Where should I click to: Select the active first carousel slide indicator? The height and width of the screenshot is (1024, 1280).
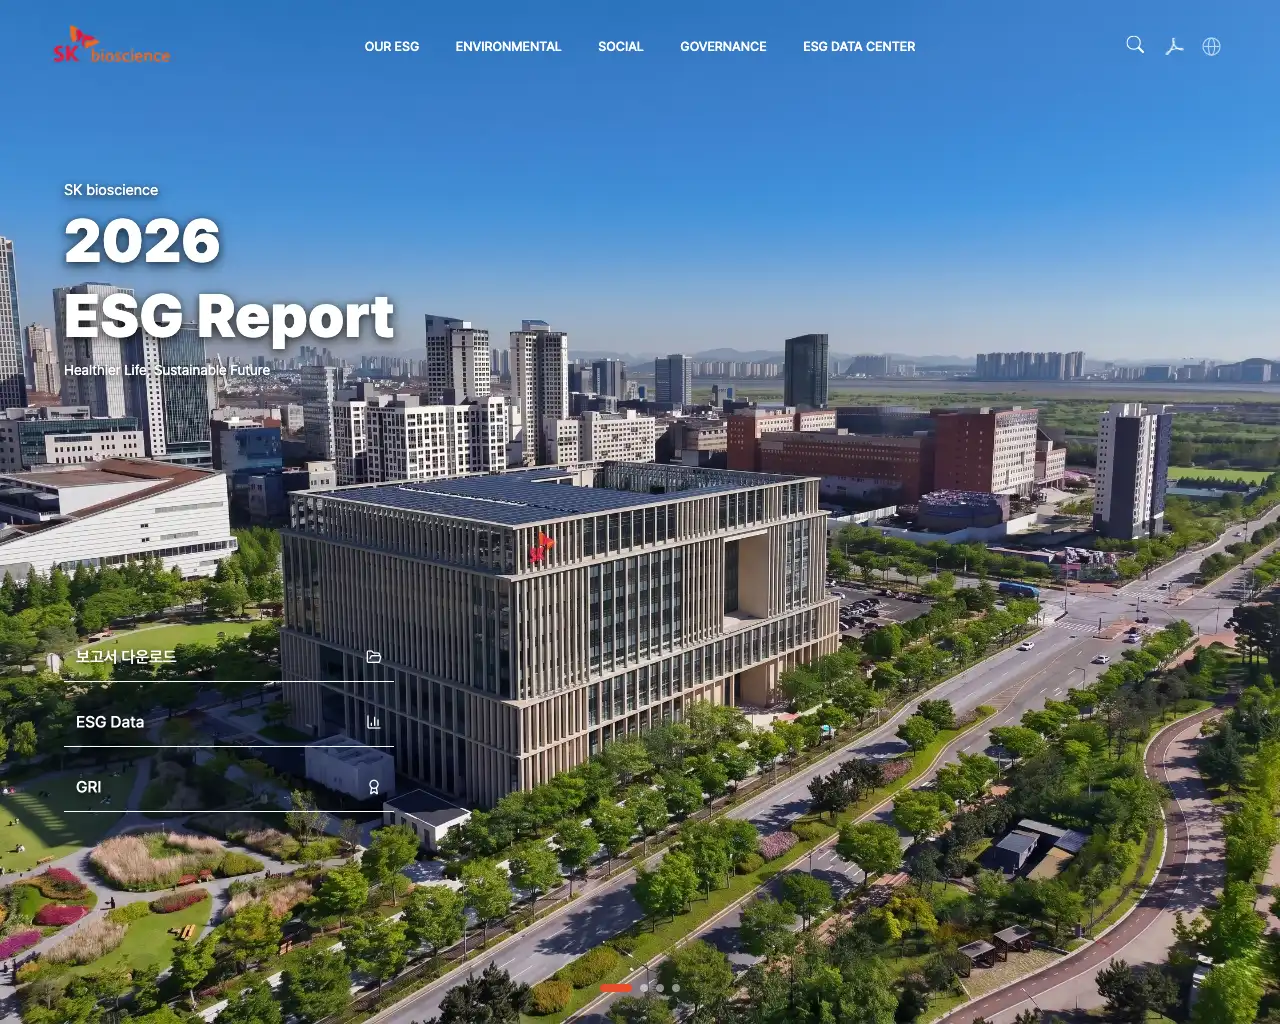coord(616,988)
